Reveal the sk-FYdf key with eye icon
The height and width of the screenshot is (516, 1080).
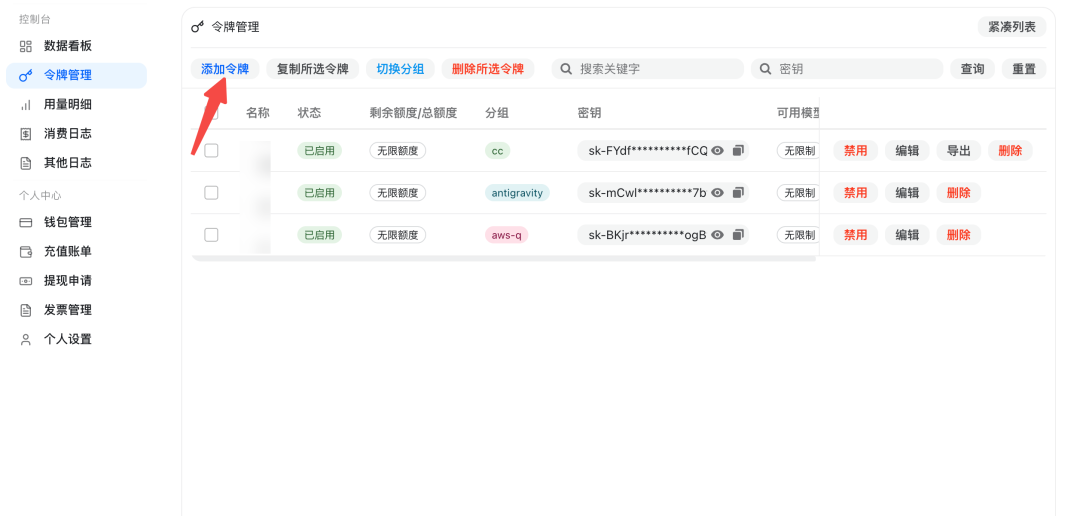[x=718, y=151]
